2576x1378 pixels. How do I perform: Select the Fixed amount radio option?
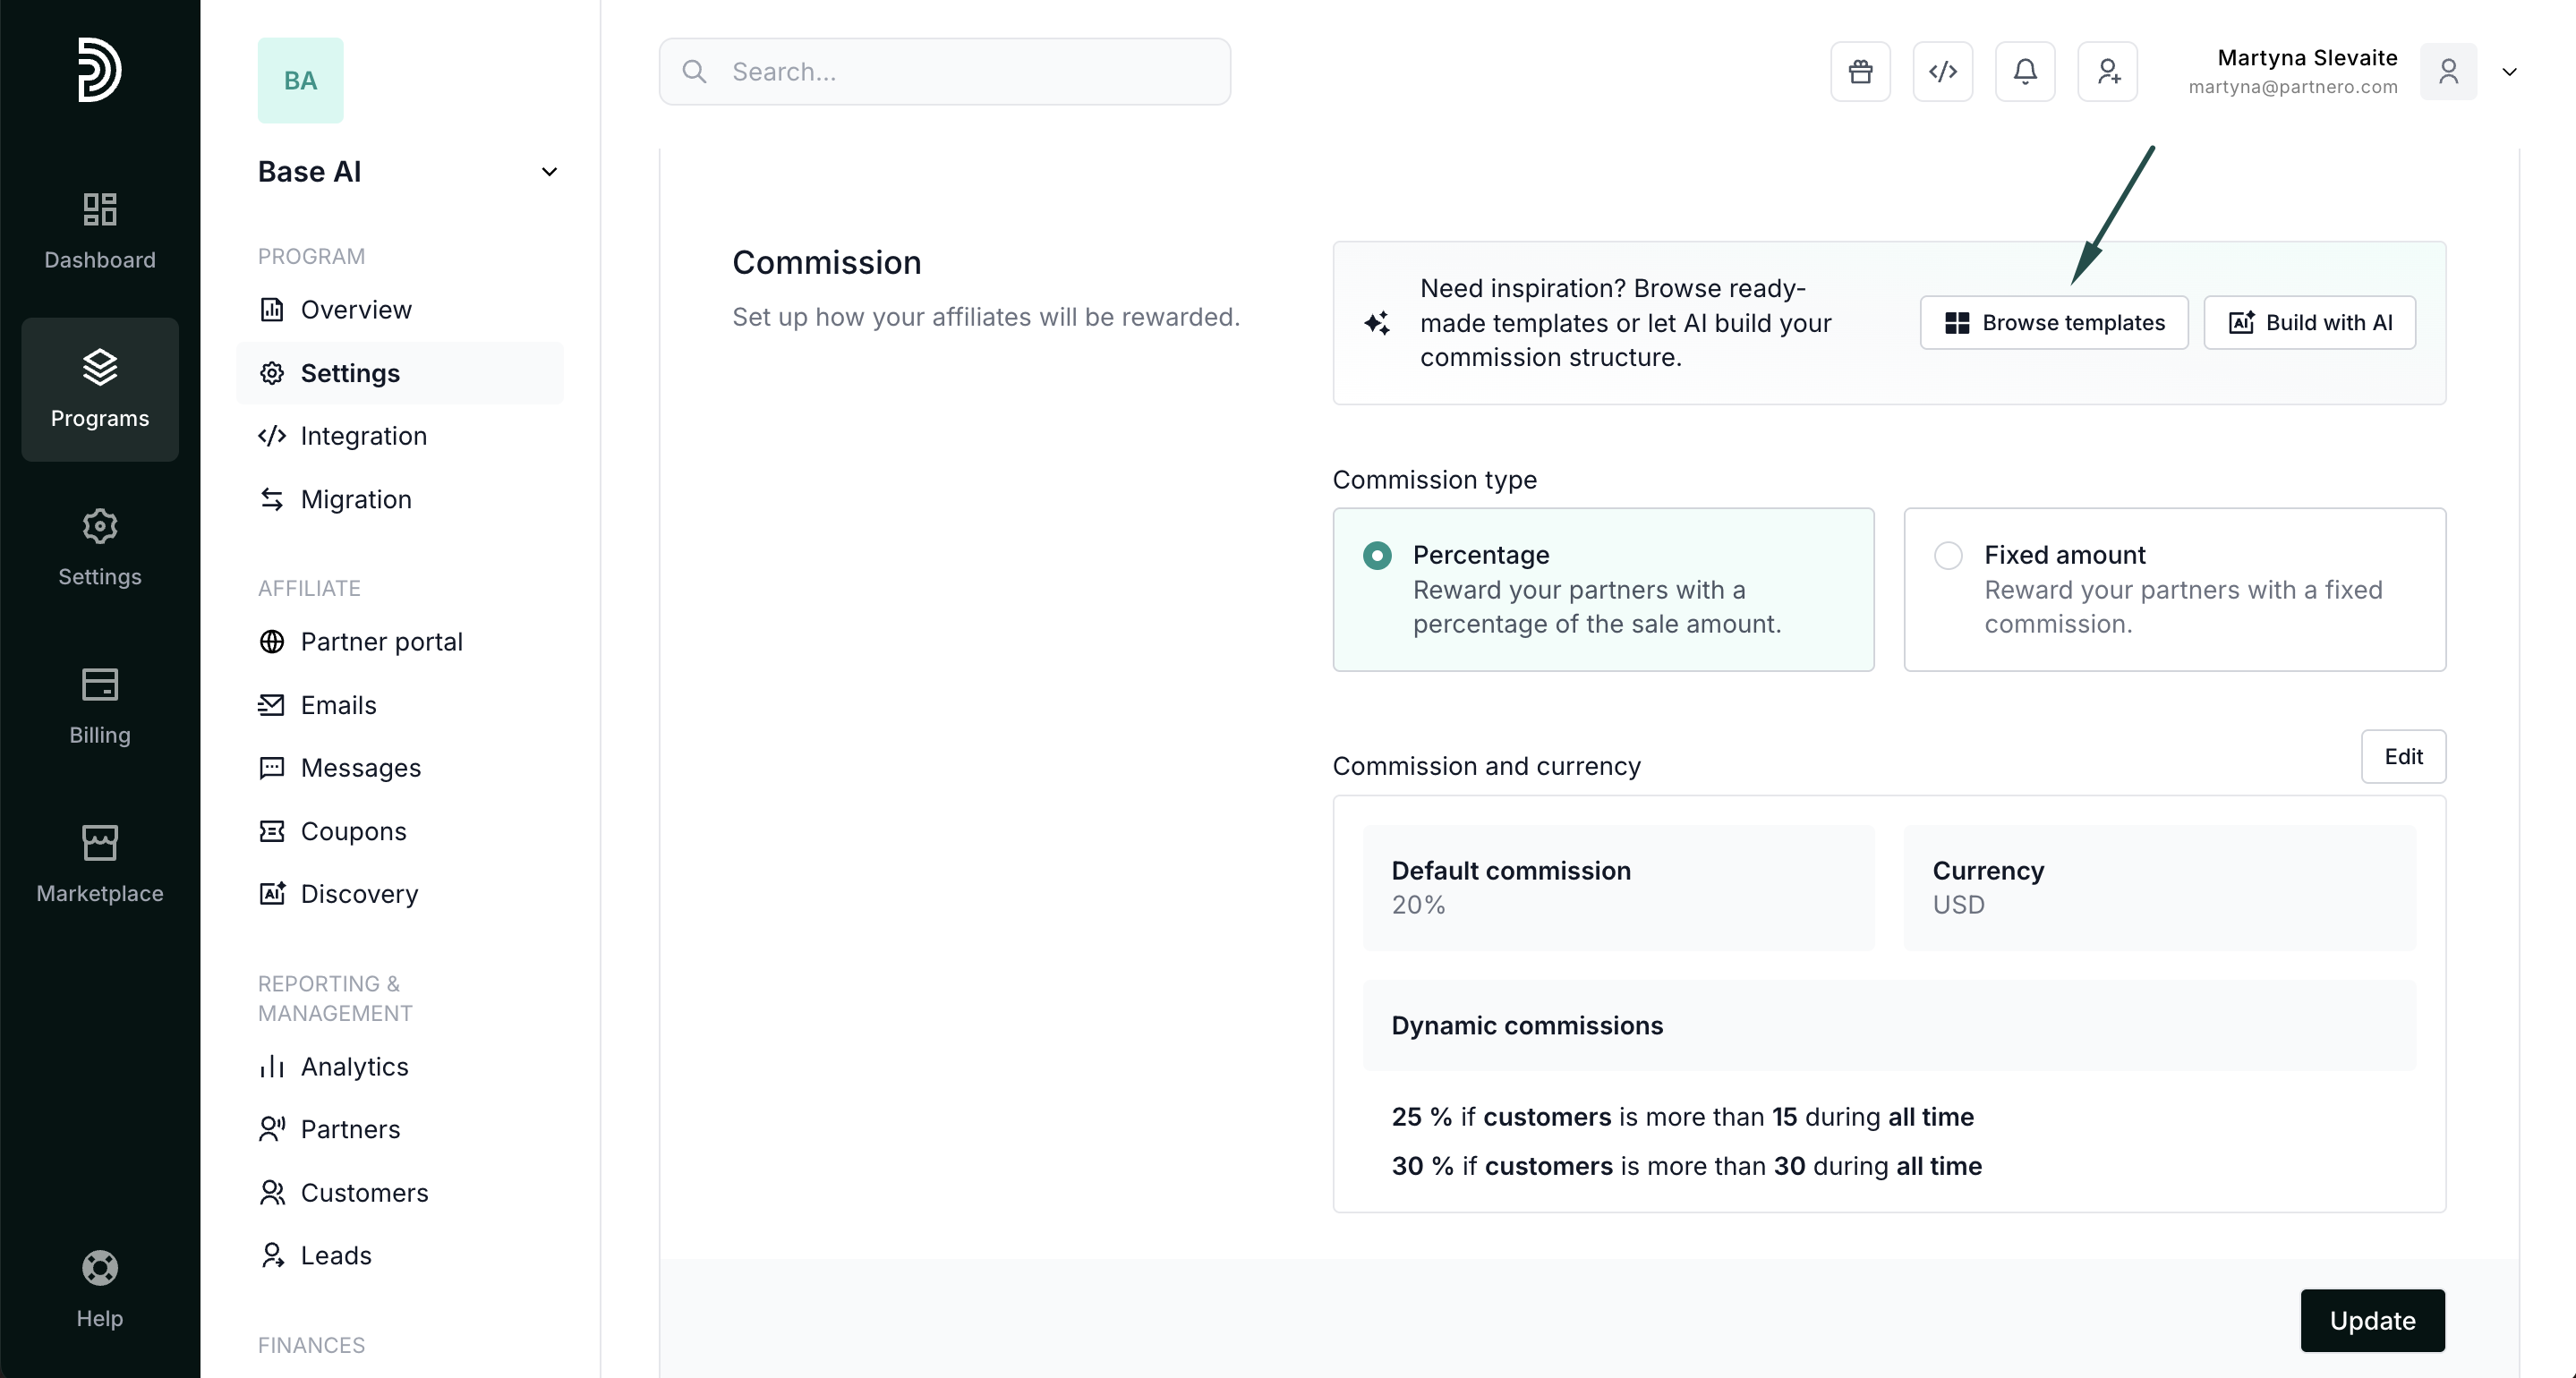[x=1948, y=555]
